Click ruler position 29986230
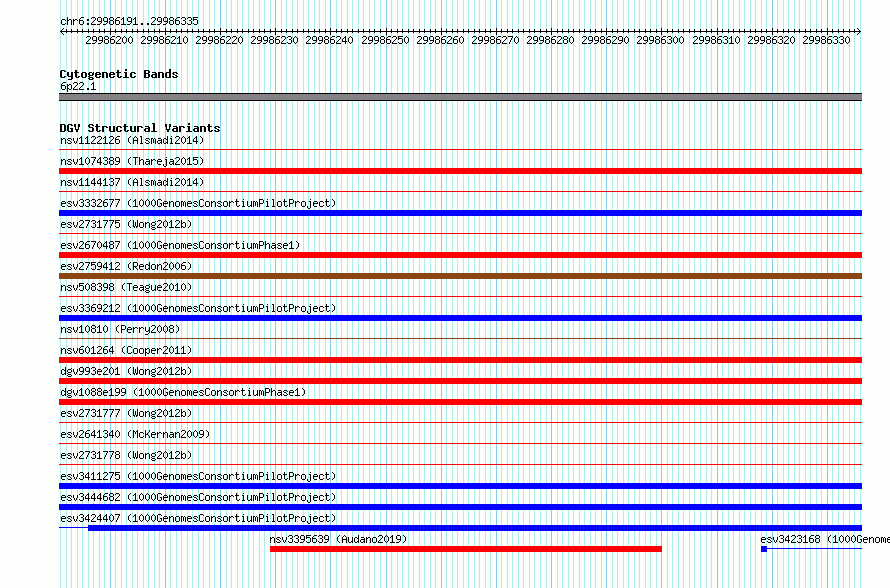 pos(274,40)
